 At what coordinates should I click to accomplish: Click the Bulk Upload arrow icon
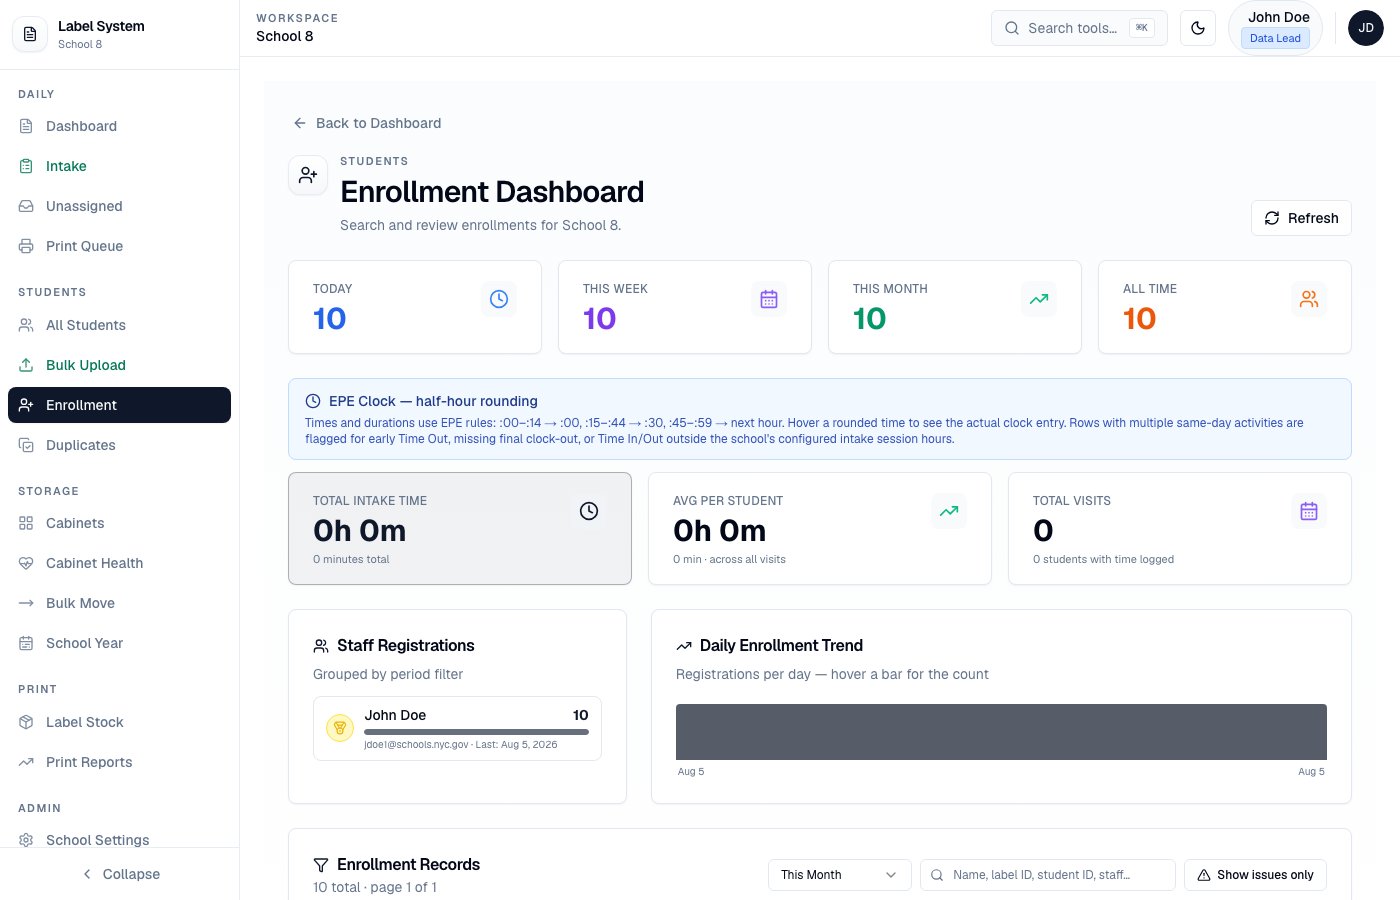click(x=26, y=365)
